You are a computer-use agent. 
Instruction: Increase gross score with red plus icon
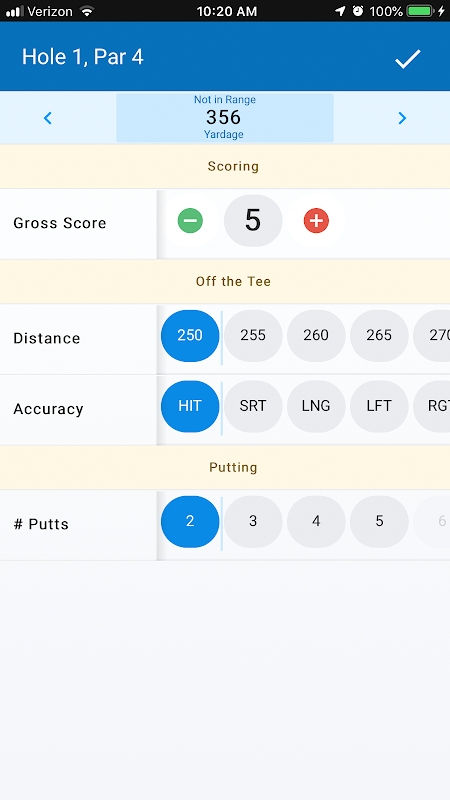[316, 221]
